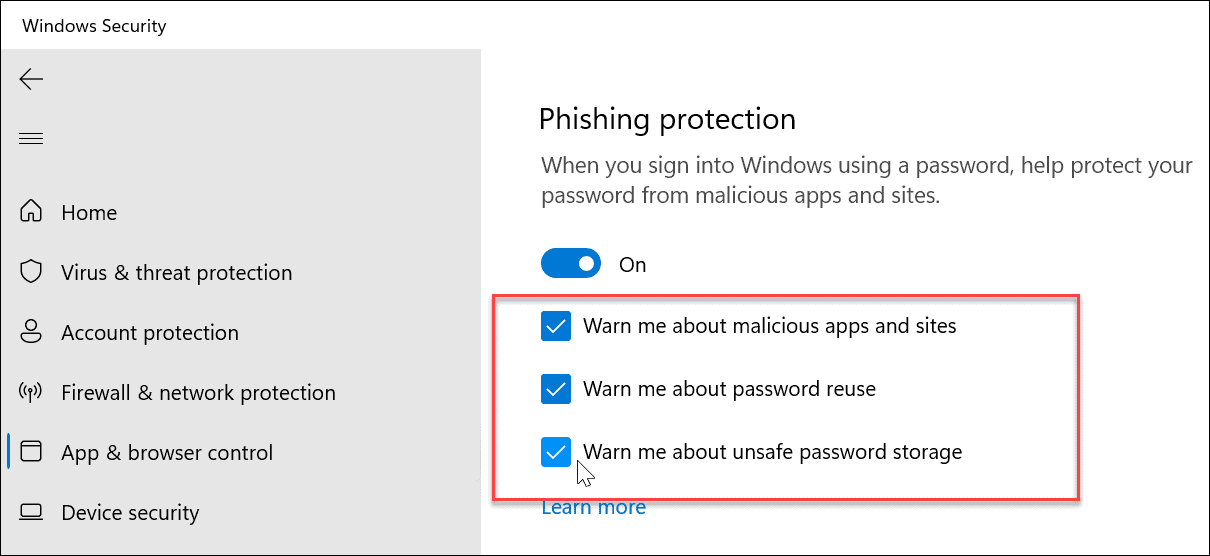The width and height of the screenshot is (1210, 556).
Task: Click the Windows Security title text
Action: tap(94, 26)
